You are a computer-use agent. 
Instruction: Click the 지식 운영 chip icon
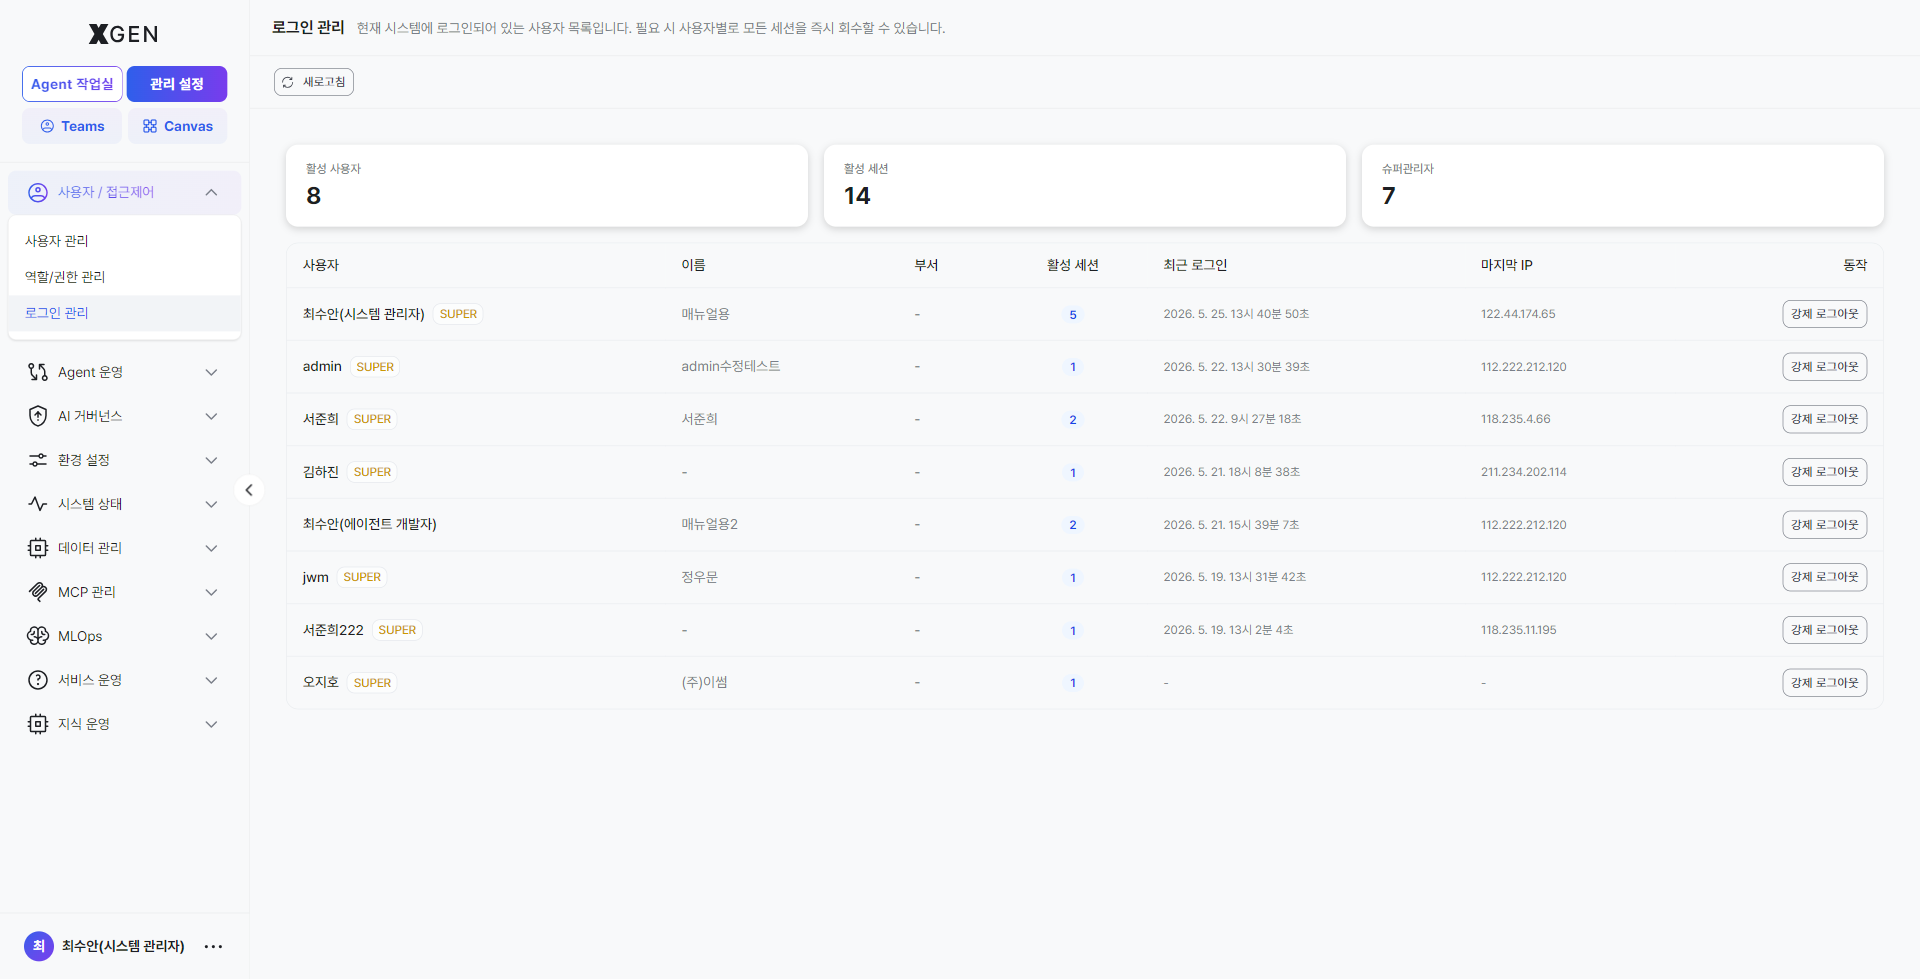click(38, 724)
